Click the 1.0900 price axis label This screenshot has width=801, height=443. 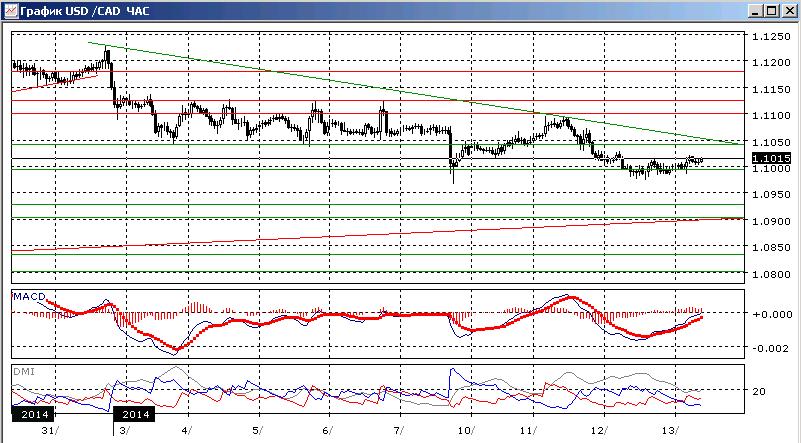pyautogui.click(x=772, y=221)
